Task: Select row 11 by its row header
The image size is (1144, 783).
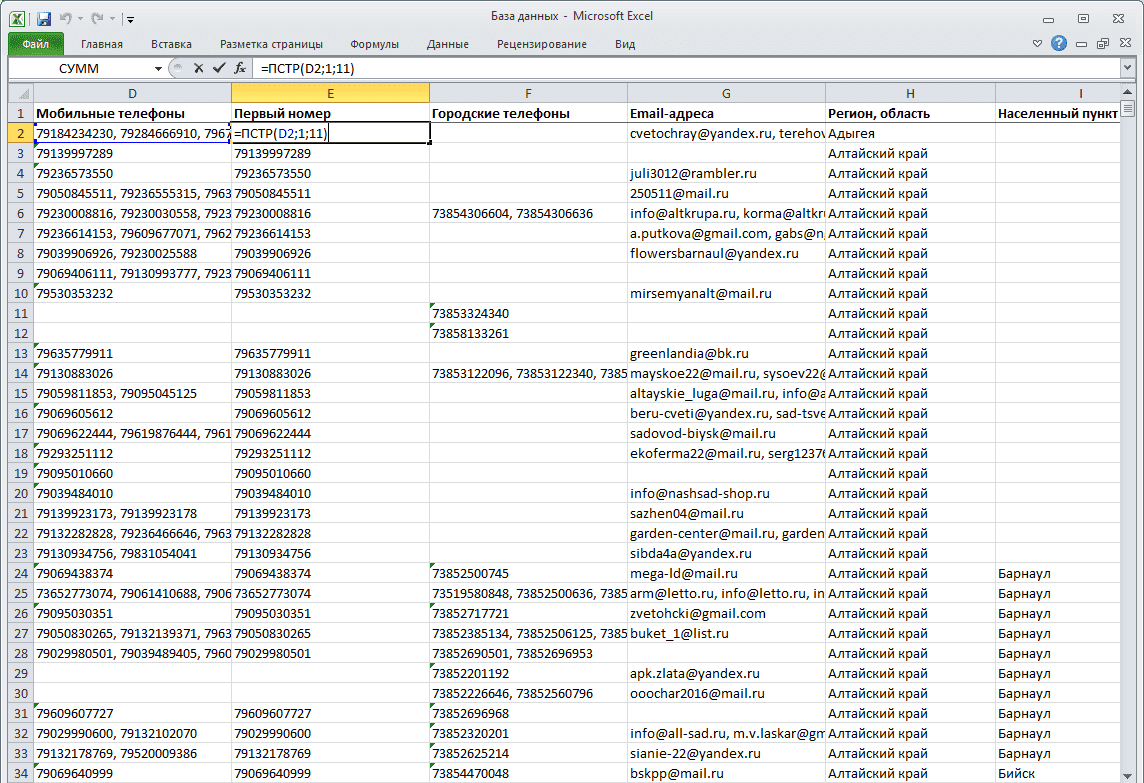Action: click(20, 313)
